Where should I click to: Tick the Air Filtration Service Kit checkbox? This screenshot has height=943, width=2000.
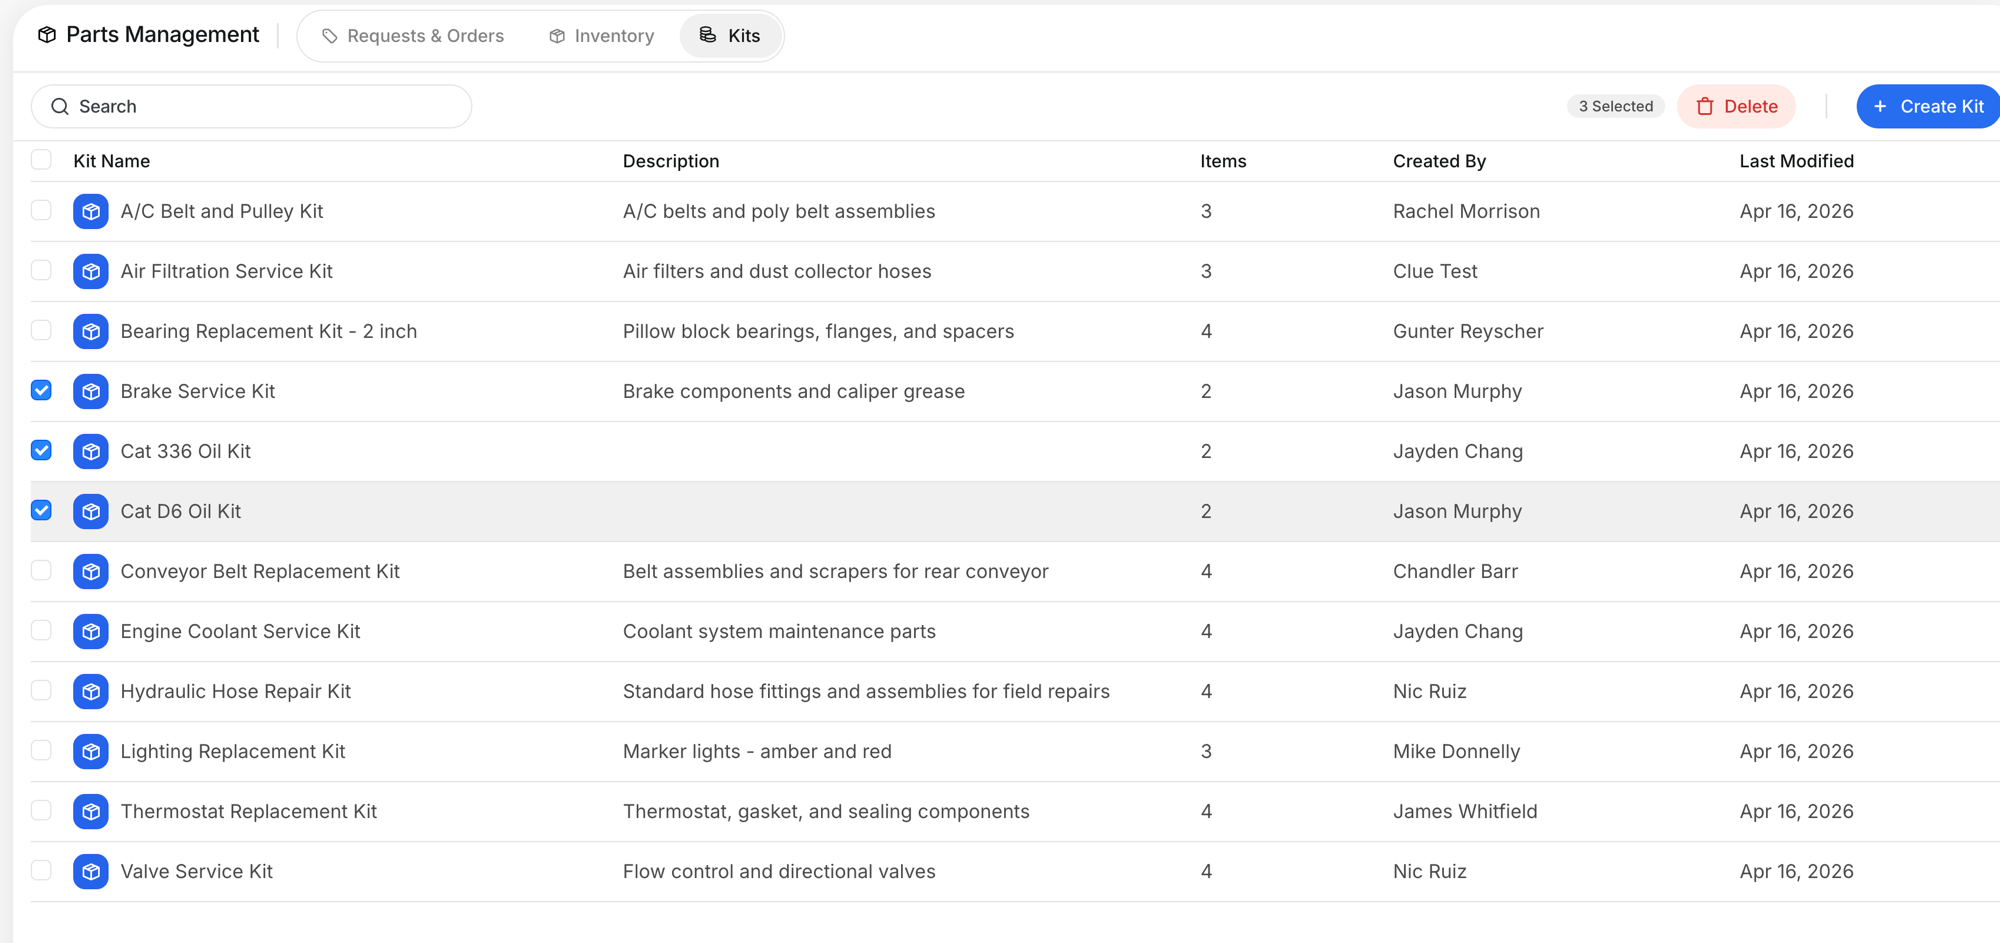[x=41, y=270]
